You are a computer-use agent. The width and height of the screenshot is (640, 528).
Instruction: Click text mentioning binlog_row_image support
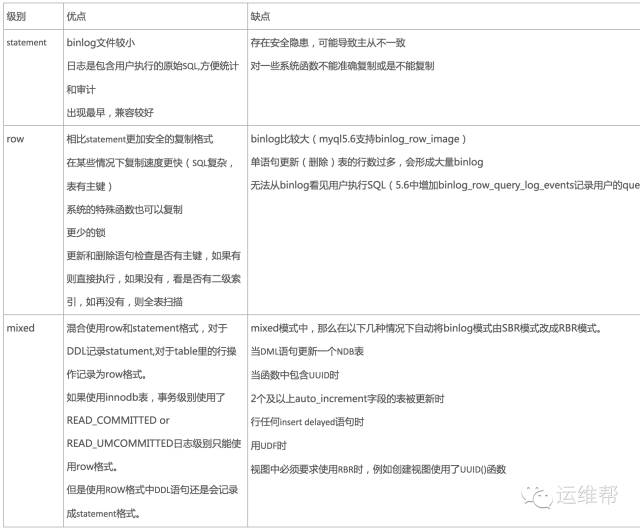click(x=358, y=139)
